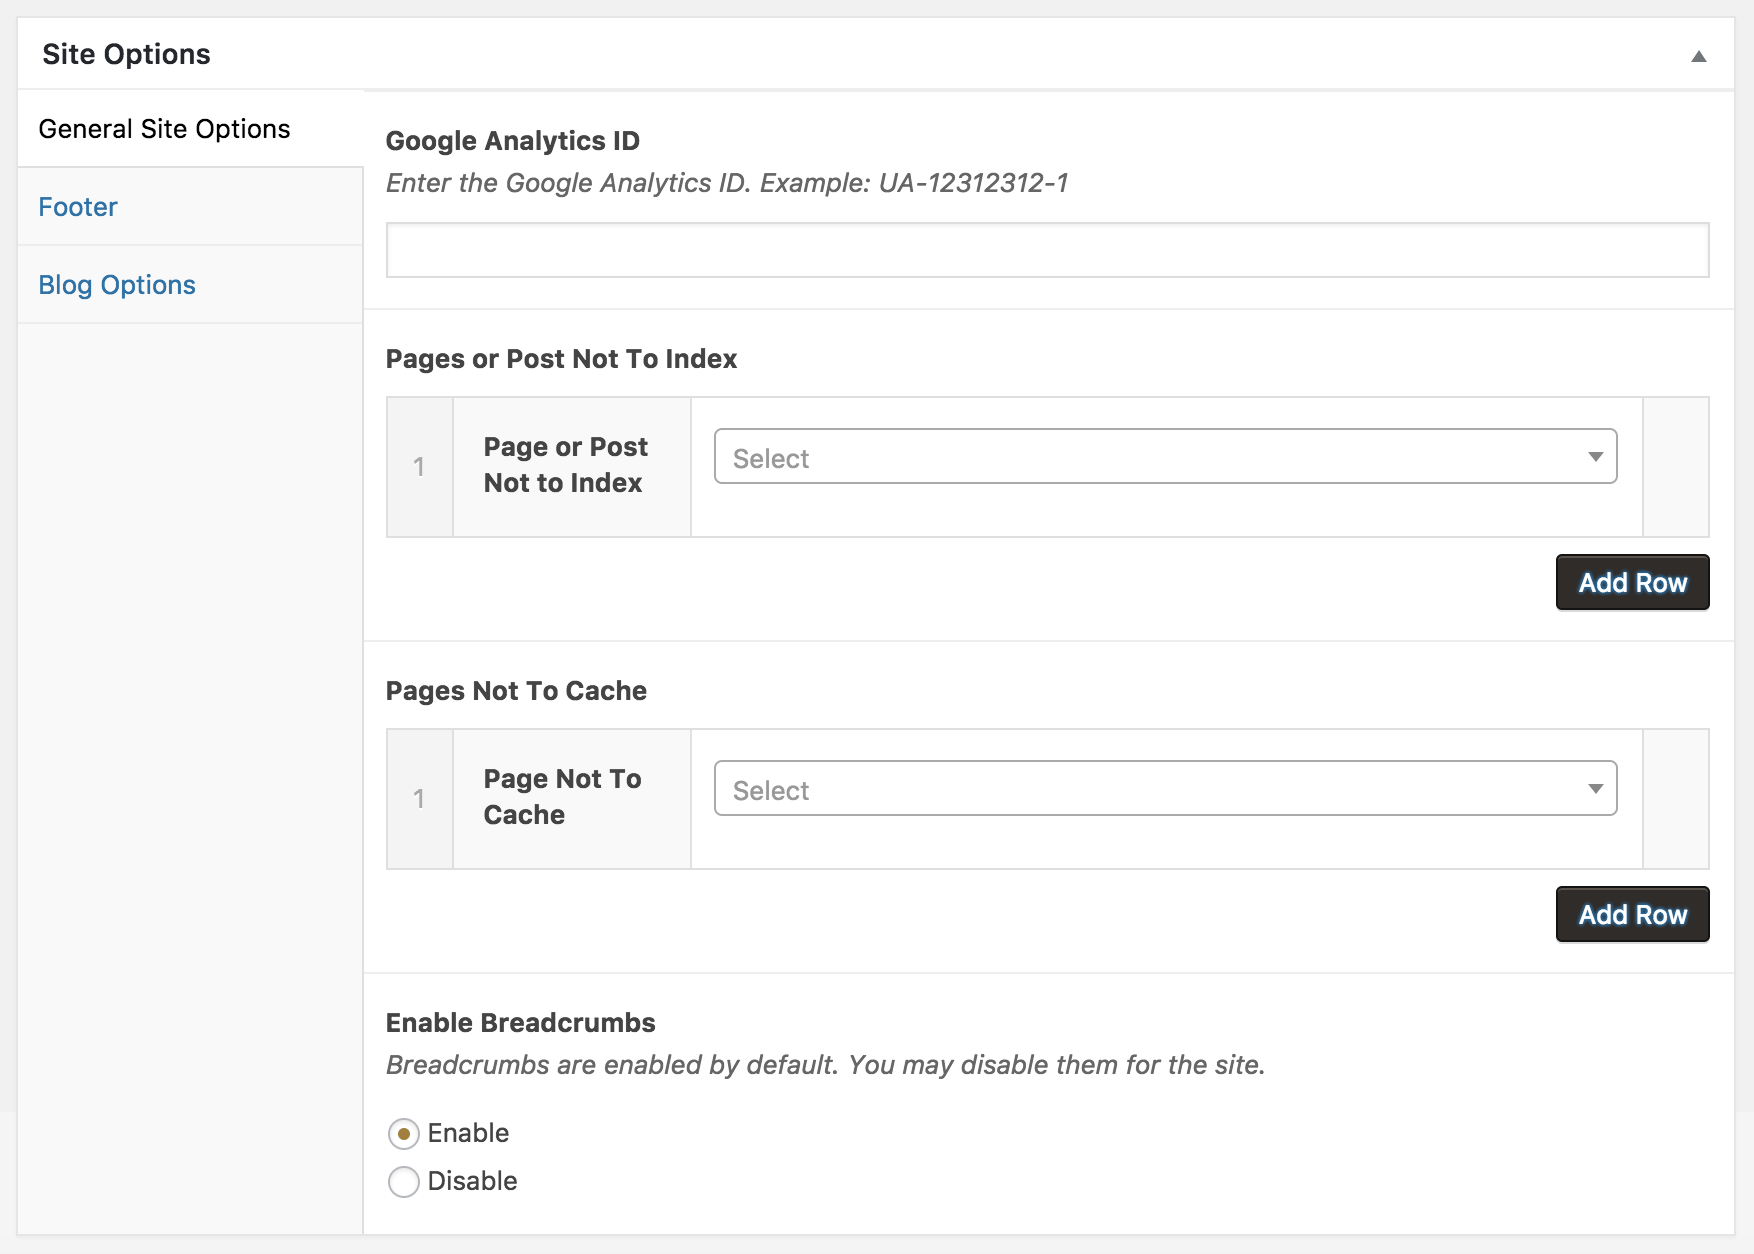Image resolution: width=1754 pixels, height=1254 pixels.
Task: Click the Pages Not To Cache heading
Action: click(516, 691)
